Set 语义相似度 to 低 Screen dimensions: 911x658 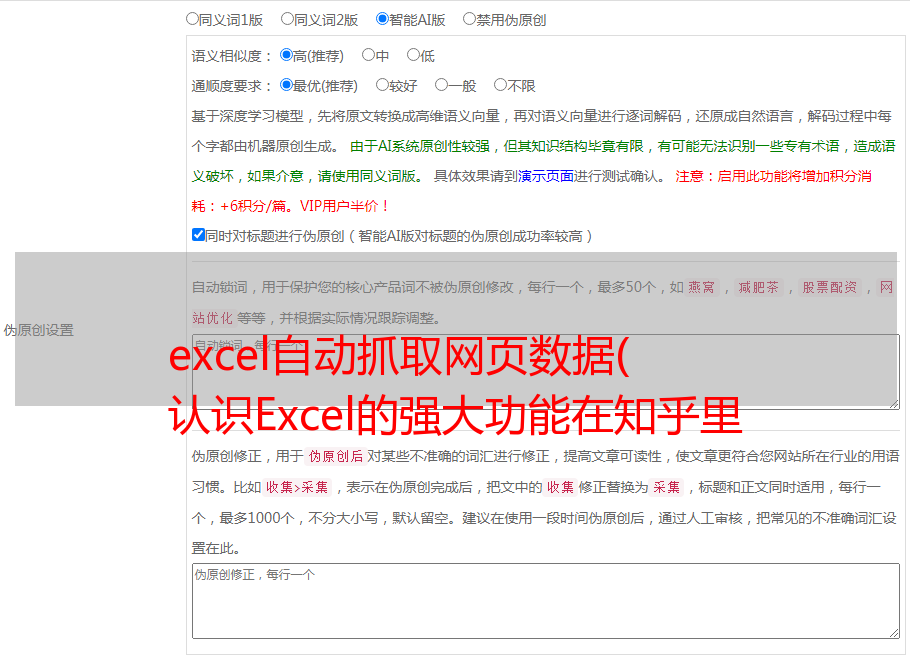point(413,55)
